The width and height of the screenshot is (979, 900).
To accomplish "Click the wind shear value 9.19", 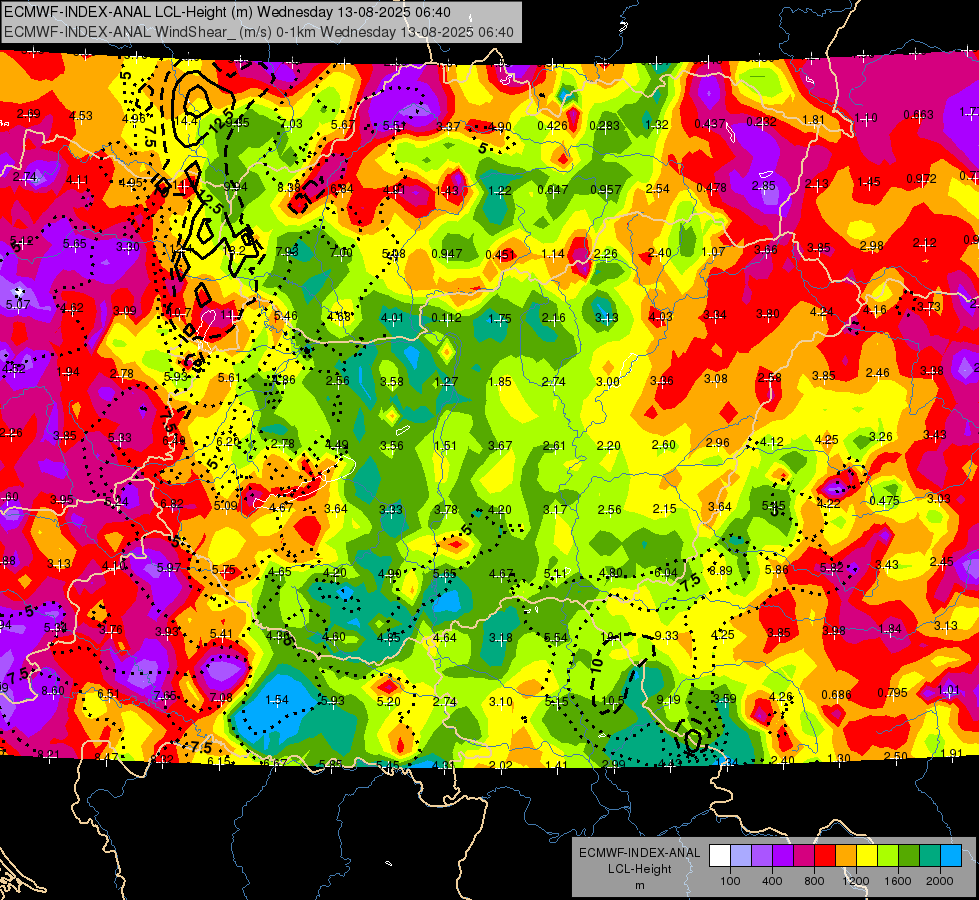I will click(668, 700).
